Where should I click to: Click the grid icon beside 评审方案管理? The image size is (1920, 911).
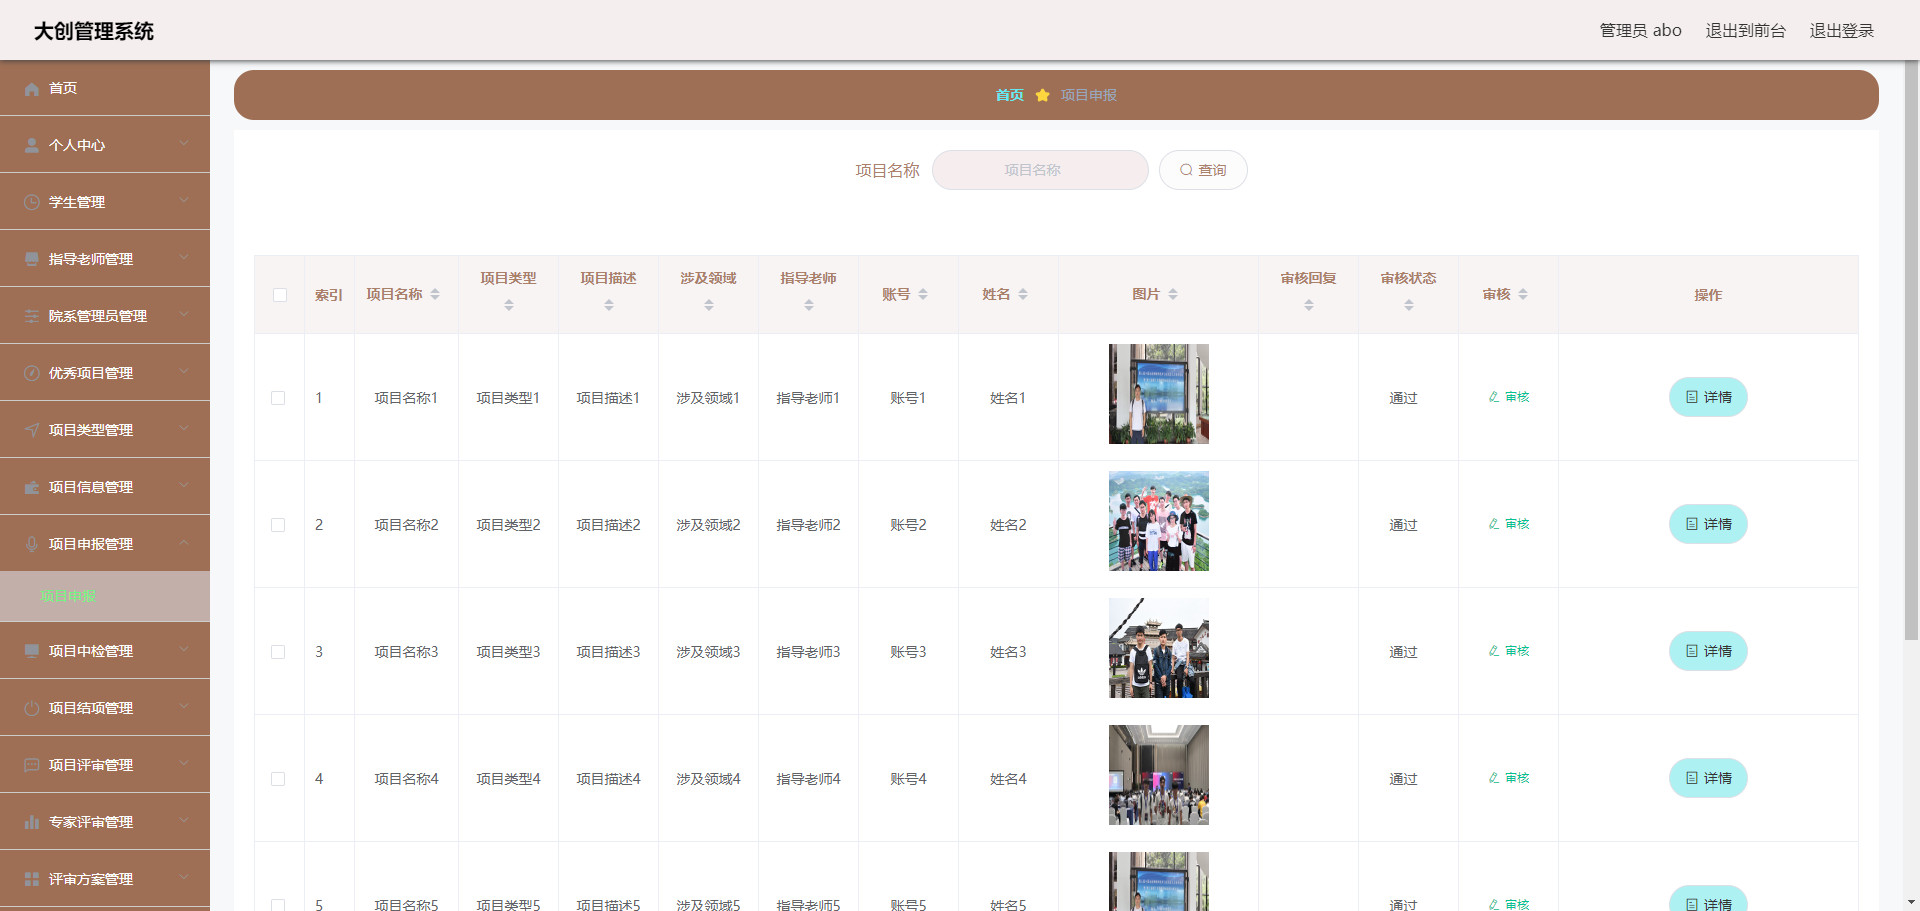(32, 880)
